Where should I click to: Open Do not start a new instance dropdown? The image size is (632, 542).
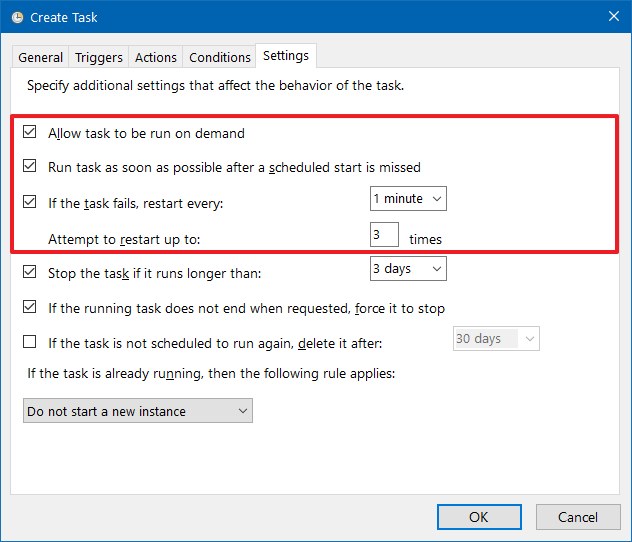(138, 411)
